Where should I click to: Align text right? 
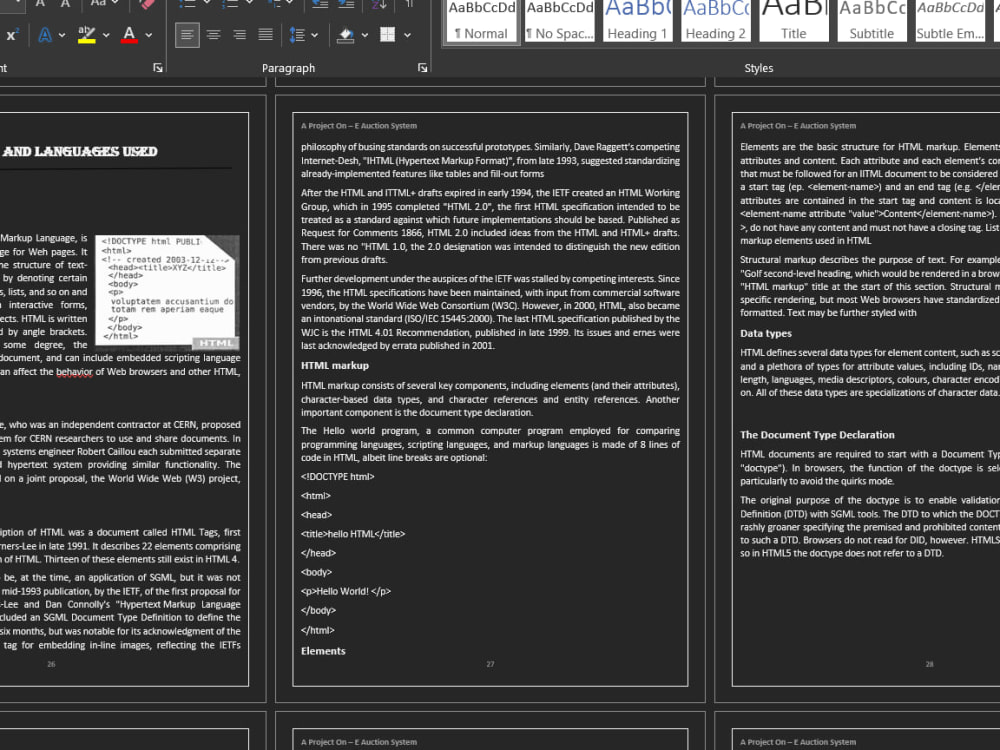tap(239, 34)
